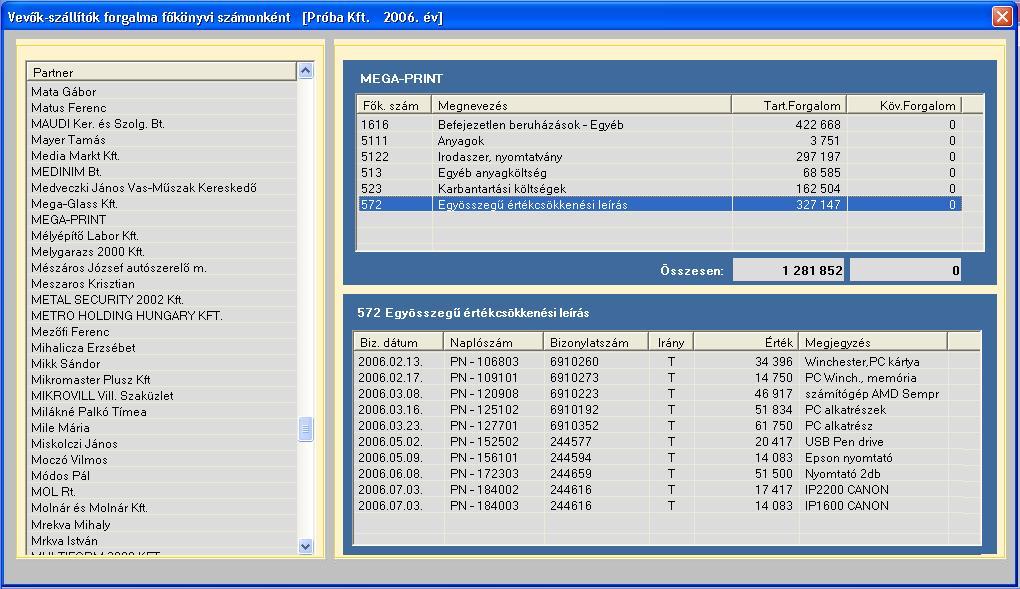
Task: Select the entry dated 2006.03.16.
Action: coord(651,409)
